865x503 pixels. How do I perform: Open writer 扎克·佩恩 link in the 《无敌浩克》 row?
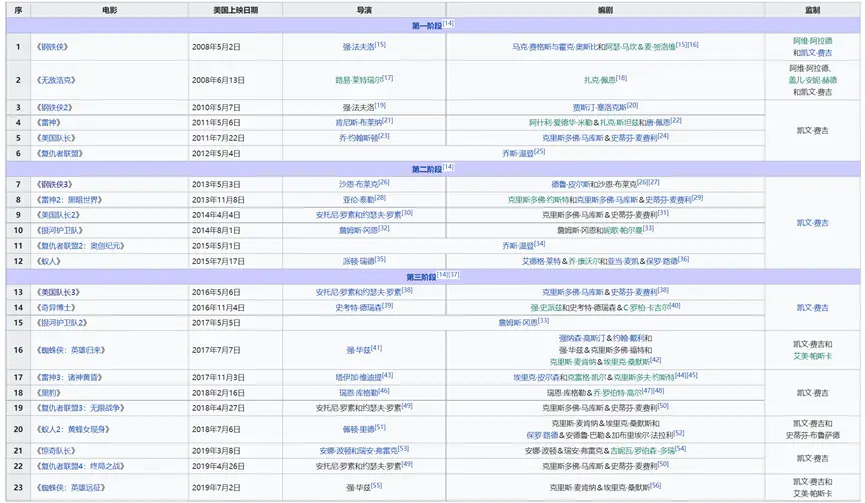coord(600,81)
